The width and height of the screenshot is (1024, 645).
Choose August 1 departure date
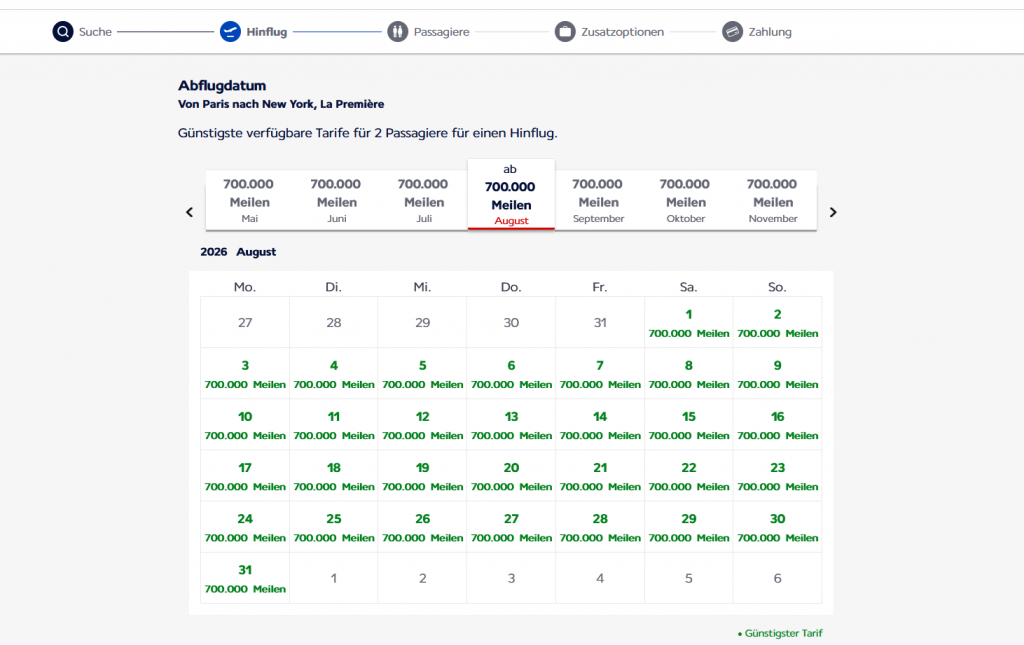point(688,322)
